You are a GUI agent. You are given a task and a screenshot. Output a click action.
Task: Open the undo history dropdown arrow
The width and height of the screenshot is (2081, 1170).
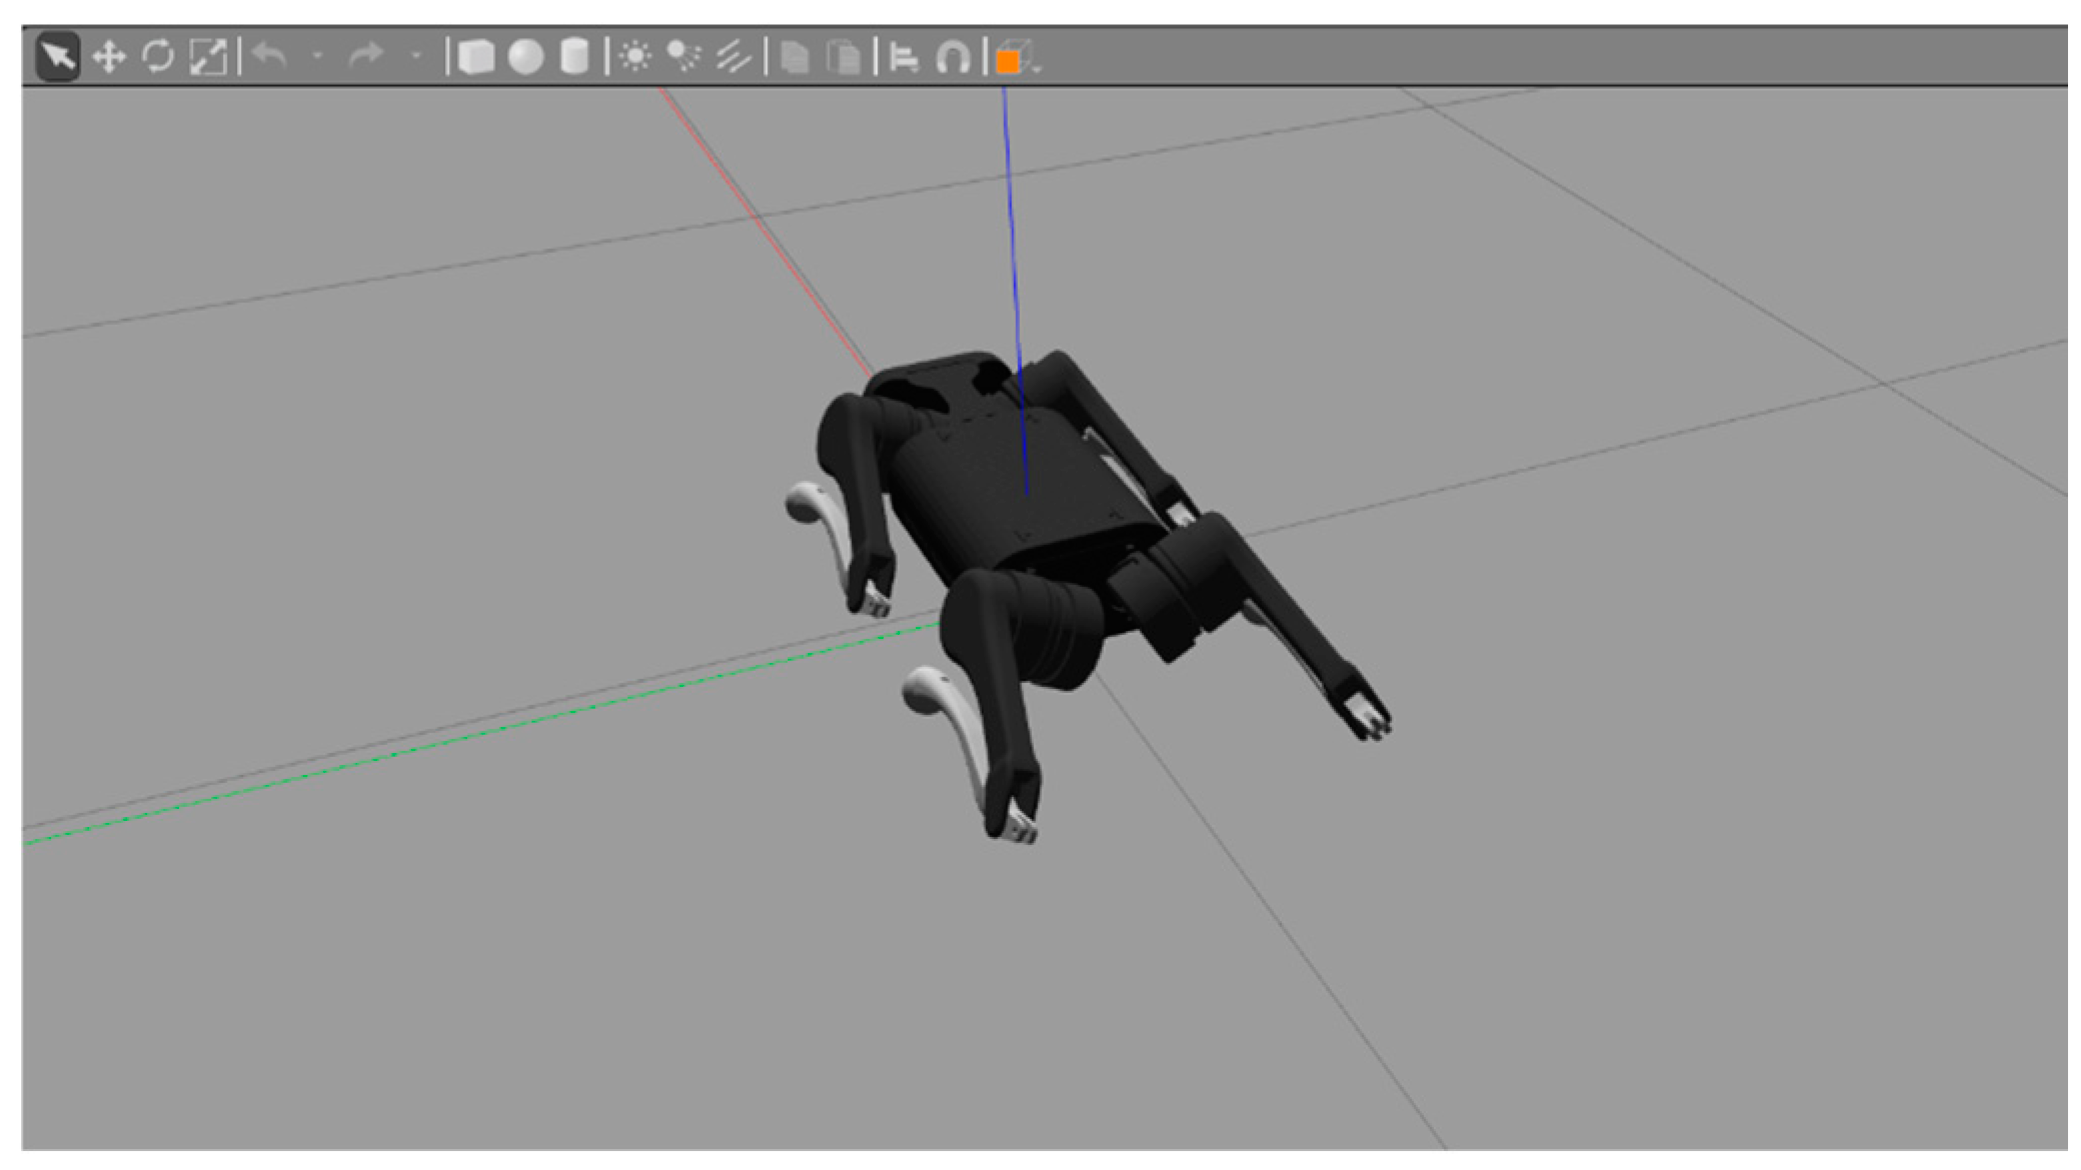[x=318, y=57]
